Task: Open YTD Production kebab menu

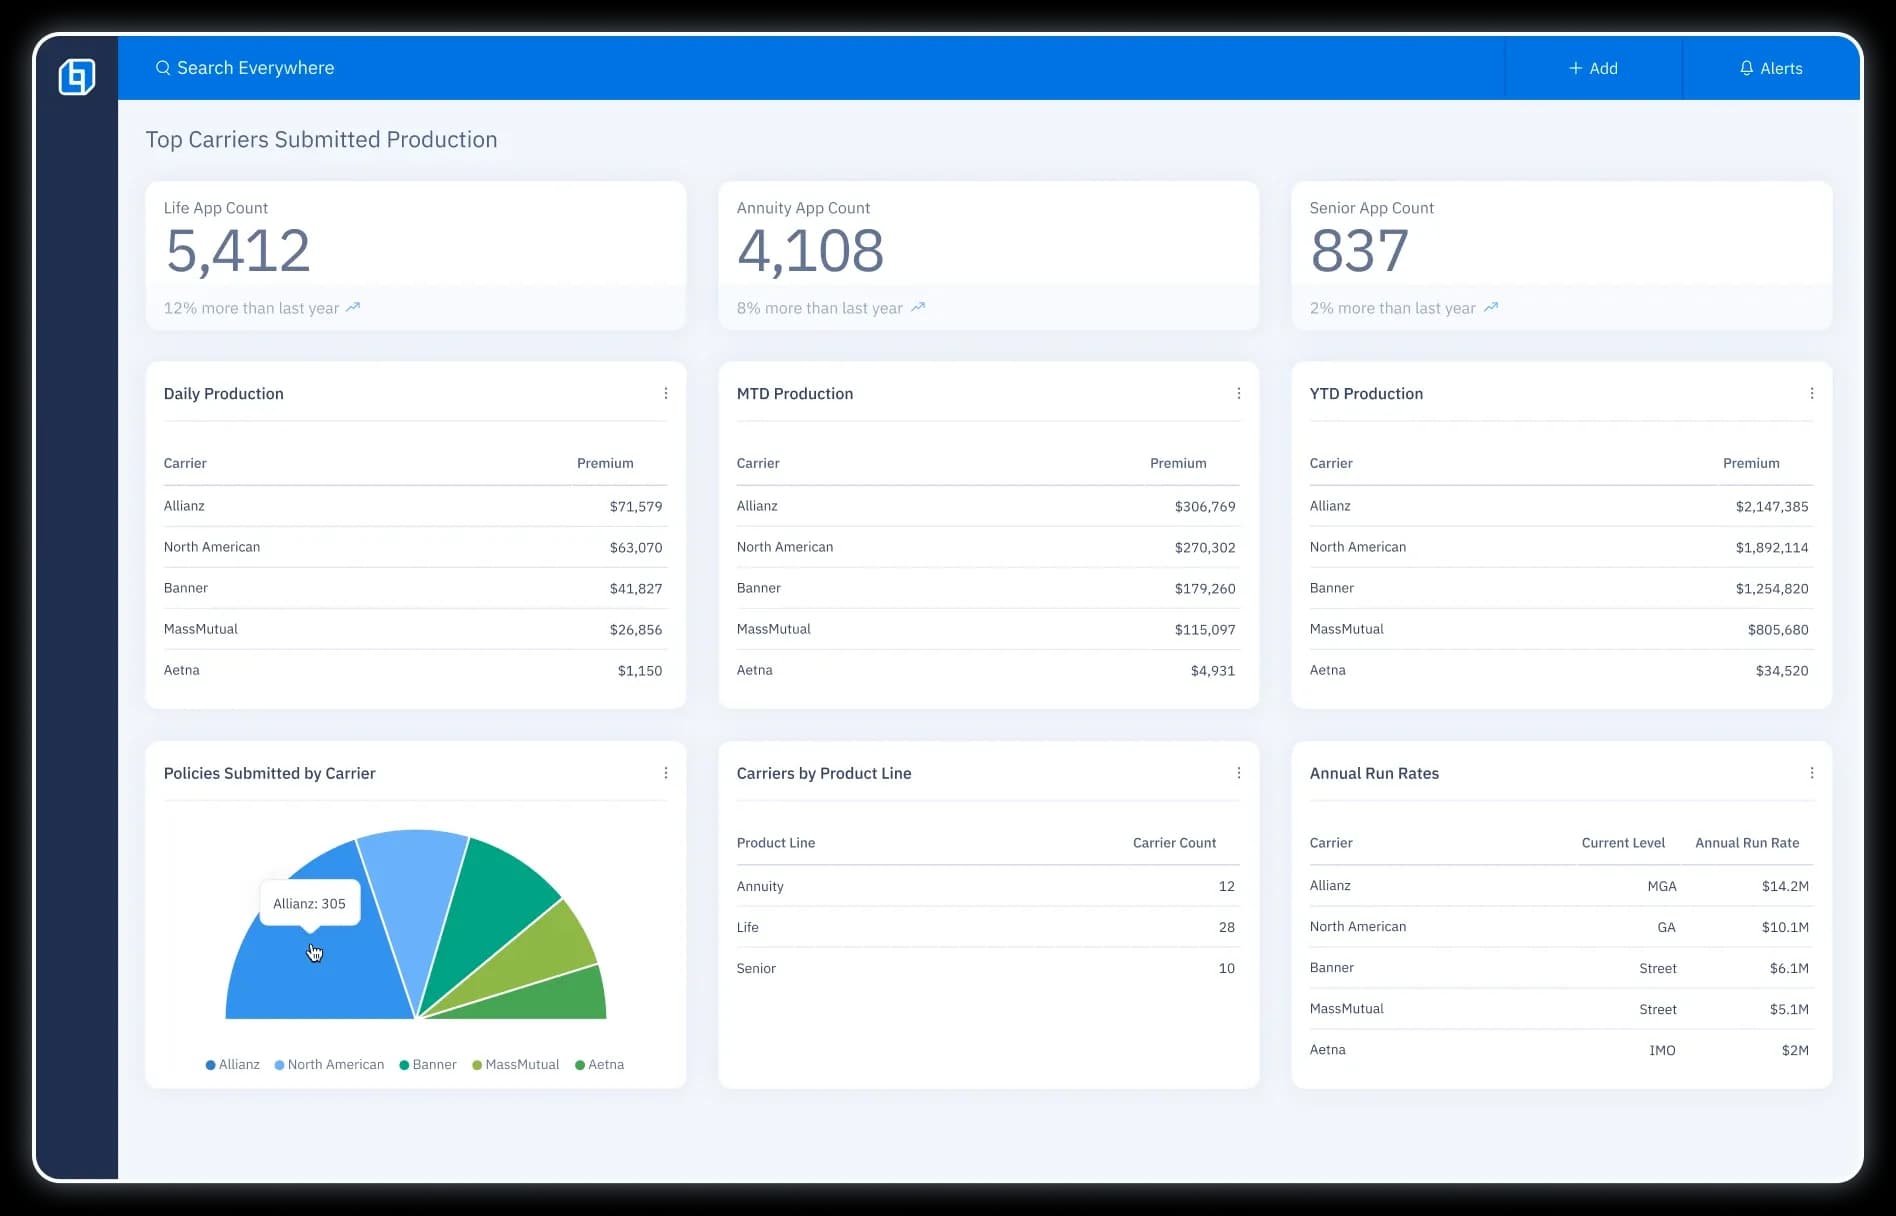Action: click(x=1811, y=393)
